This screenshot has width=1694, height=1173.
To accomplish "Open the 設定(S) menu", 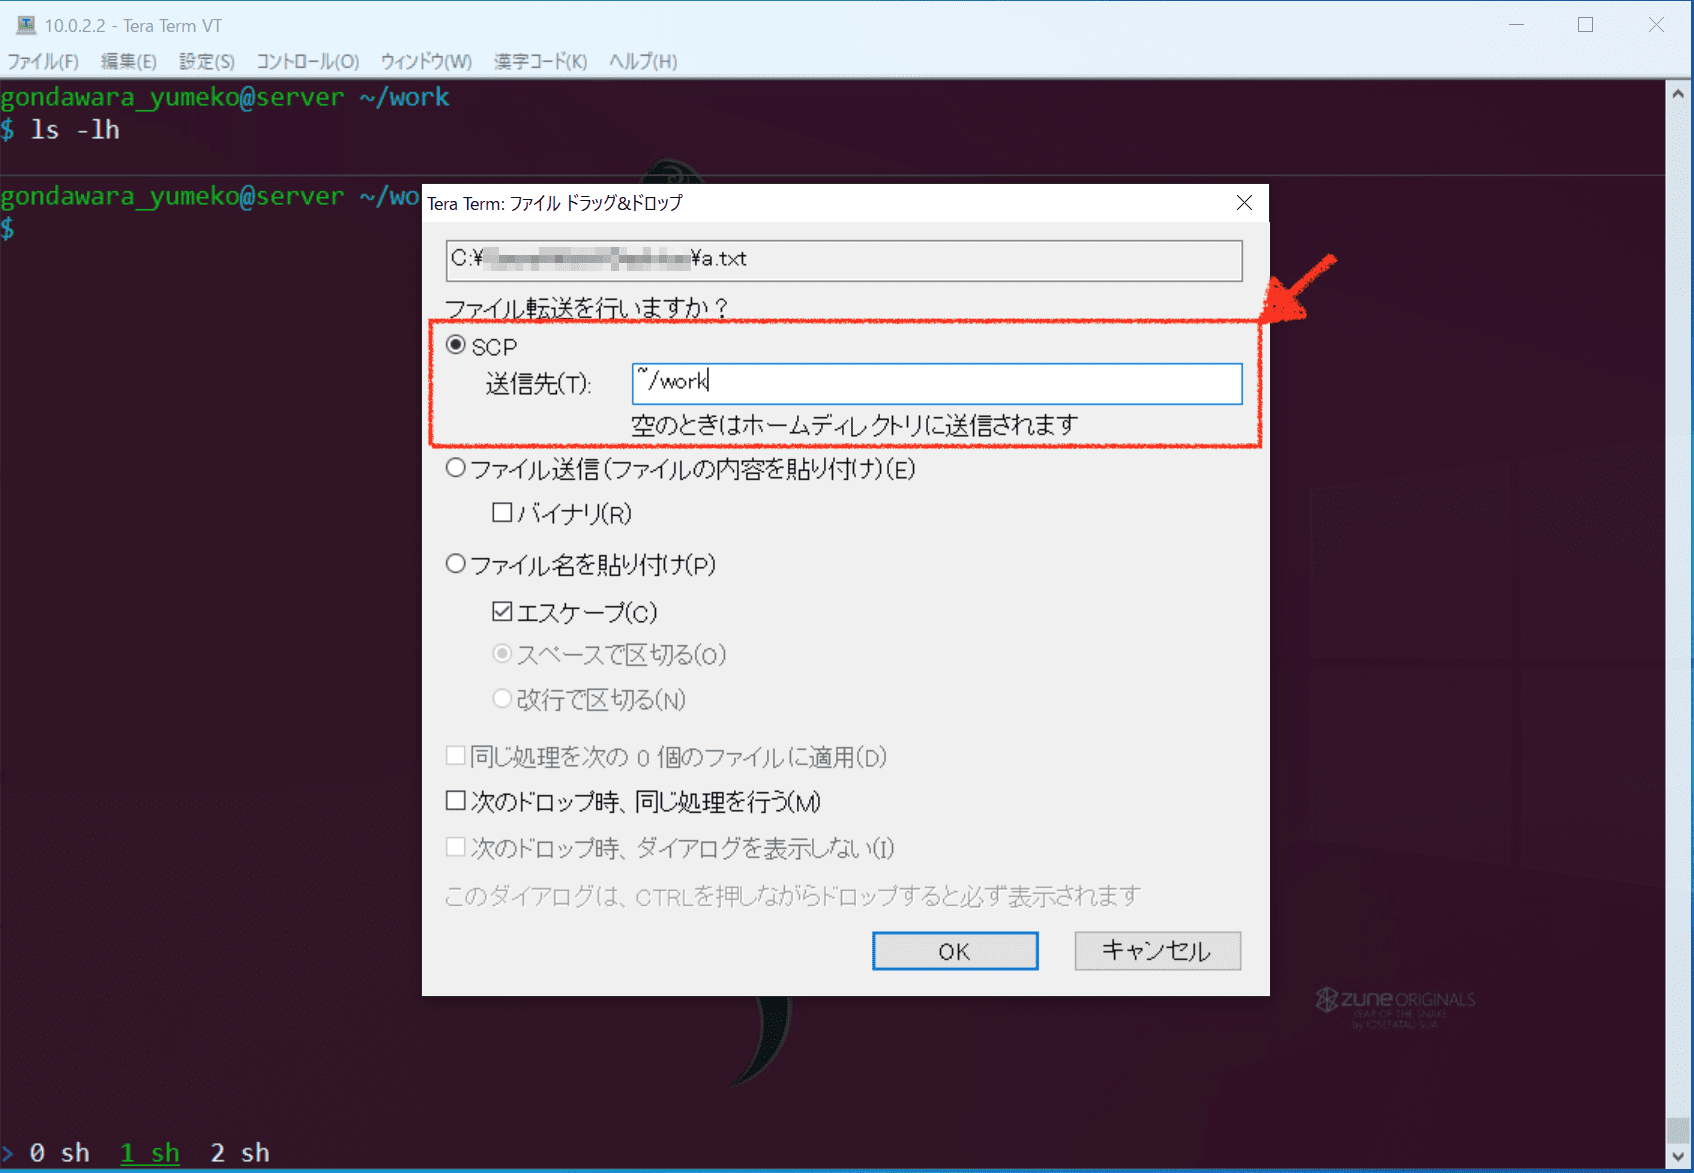I will (x=207, y=62).
